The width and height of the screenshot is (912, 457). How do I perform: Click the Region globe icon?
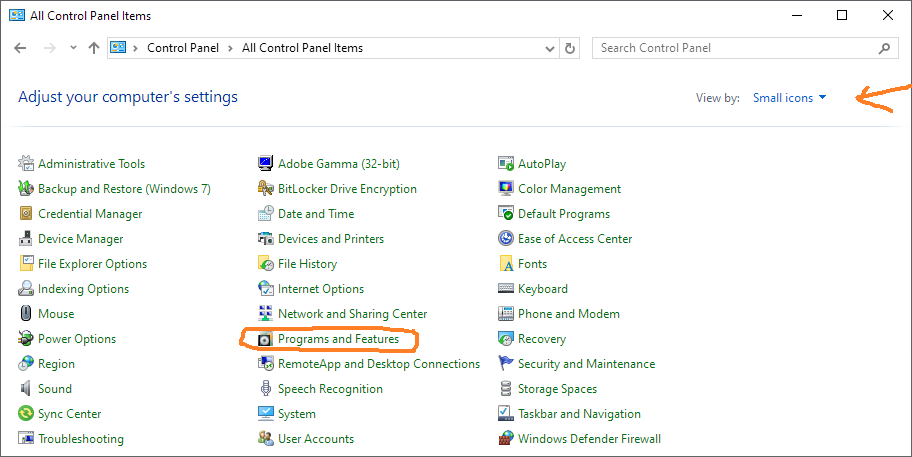click(26, 363)
